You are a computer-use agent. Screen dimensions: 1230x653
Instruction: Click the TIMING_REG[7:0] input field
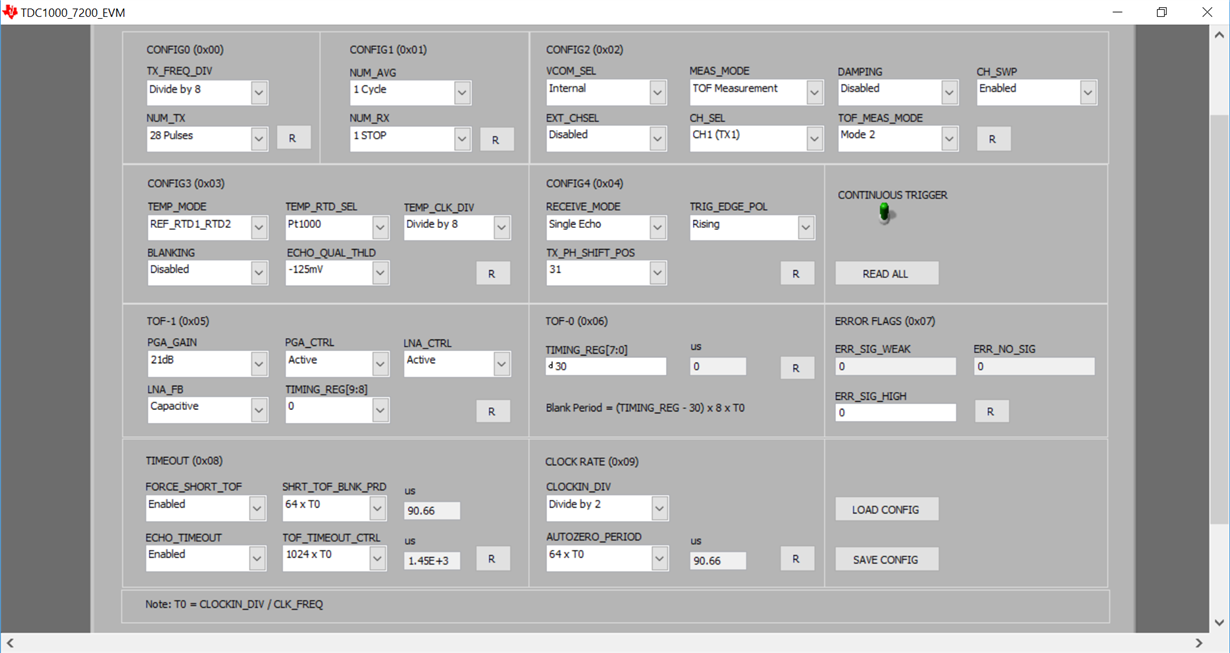coord(606,366)
